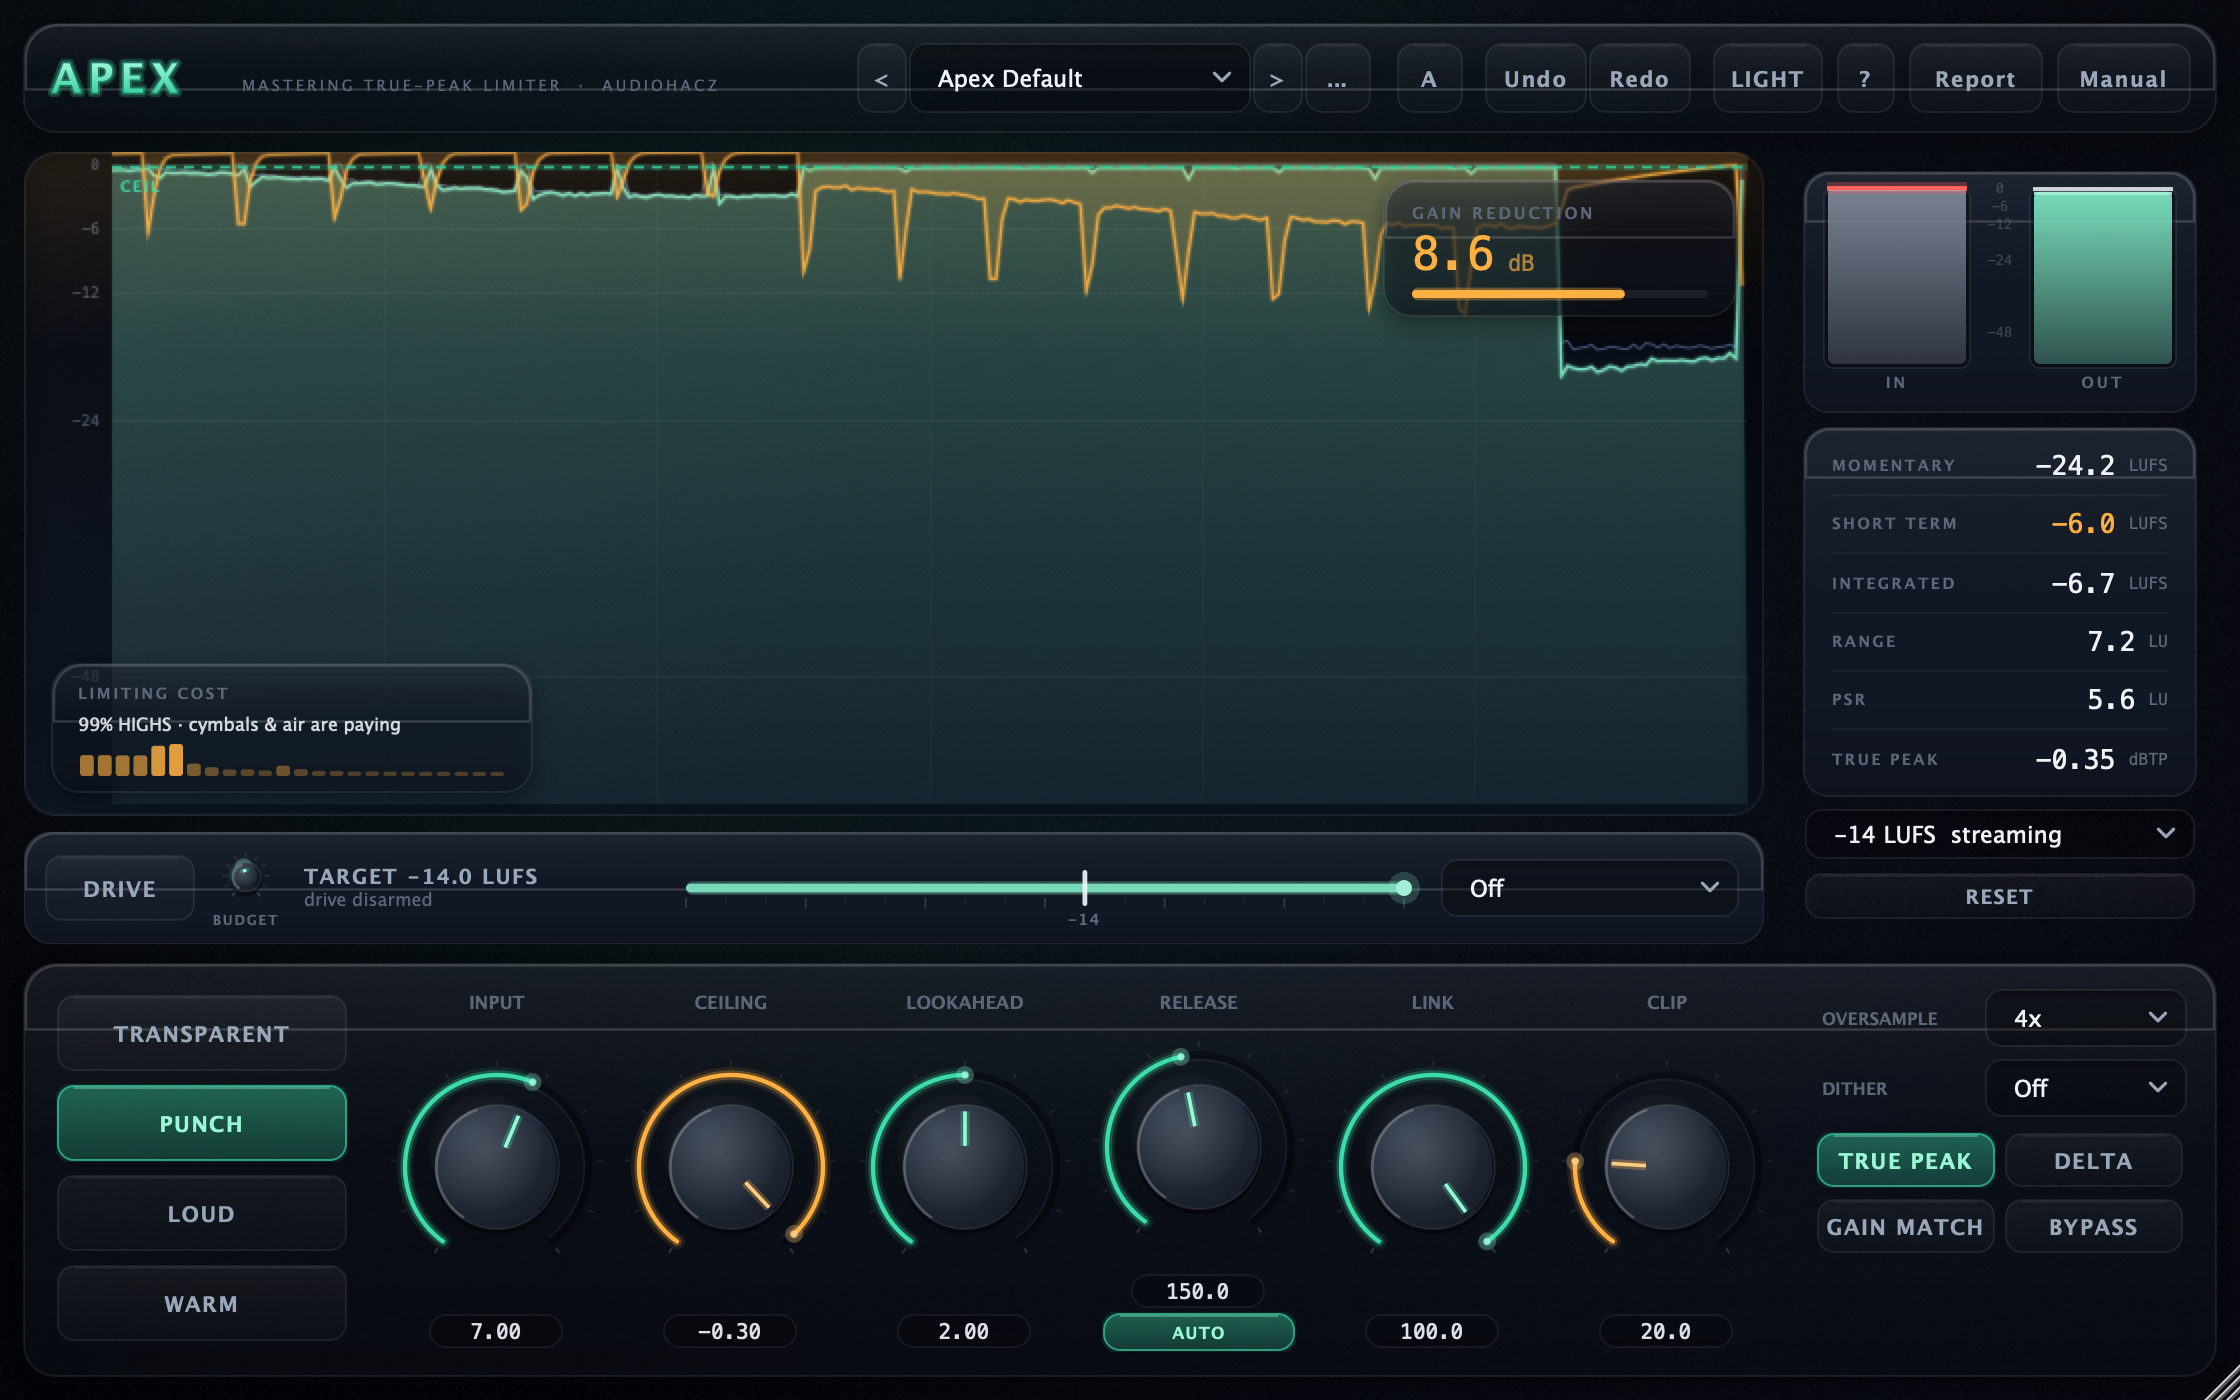Select the WARM limiter style
The height and width of the screenshot is (1400, 2240).
(x=202, y=1304)
